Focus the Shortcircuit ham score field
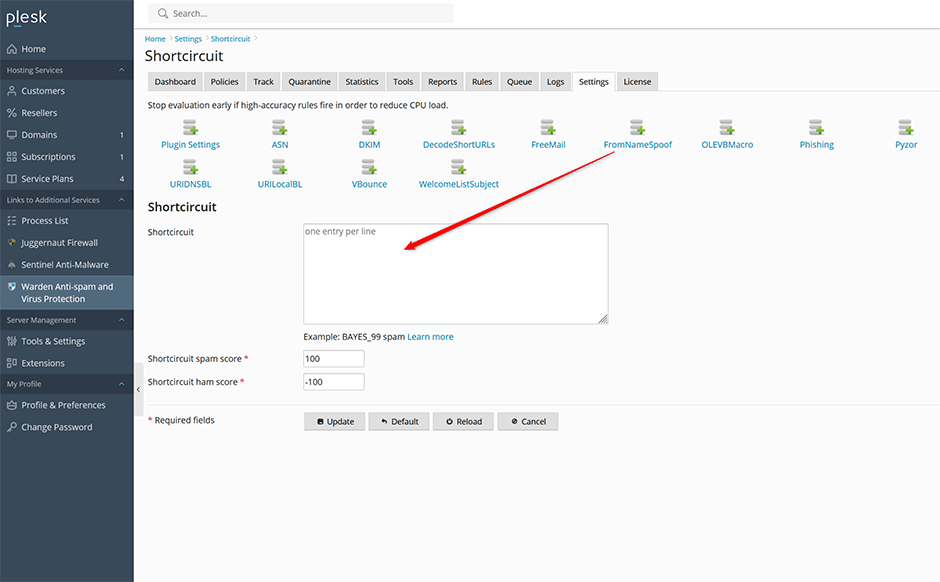 pyautogui.click(x=334, y=382)
